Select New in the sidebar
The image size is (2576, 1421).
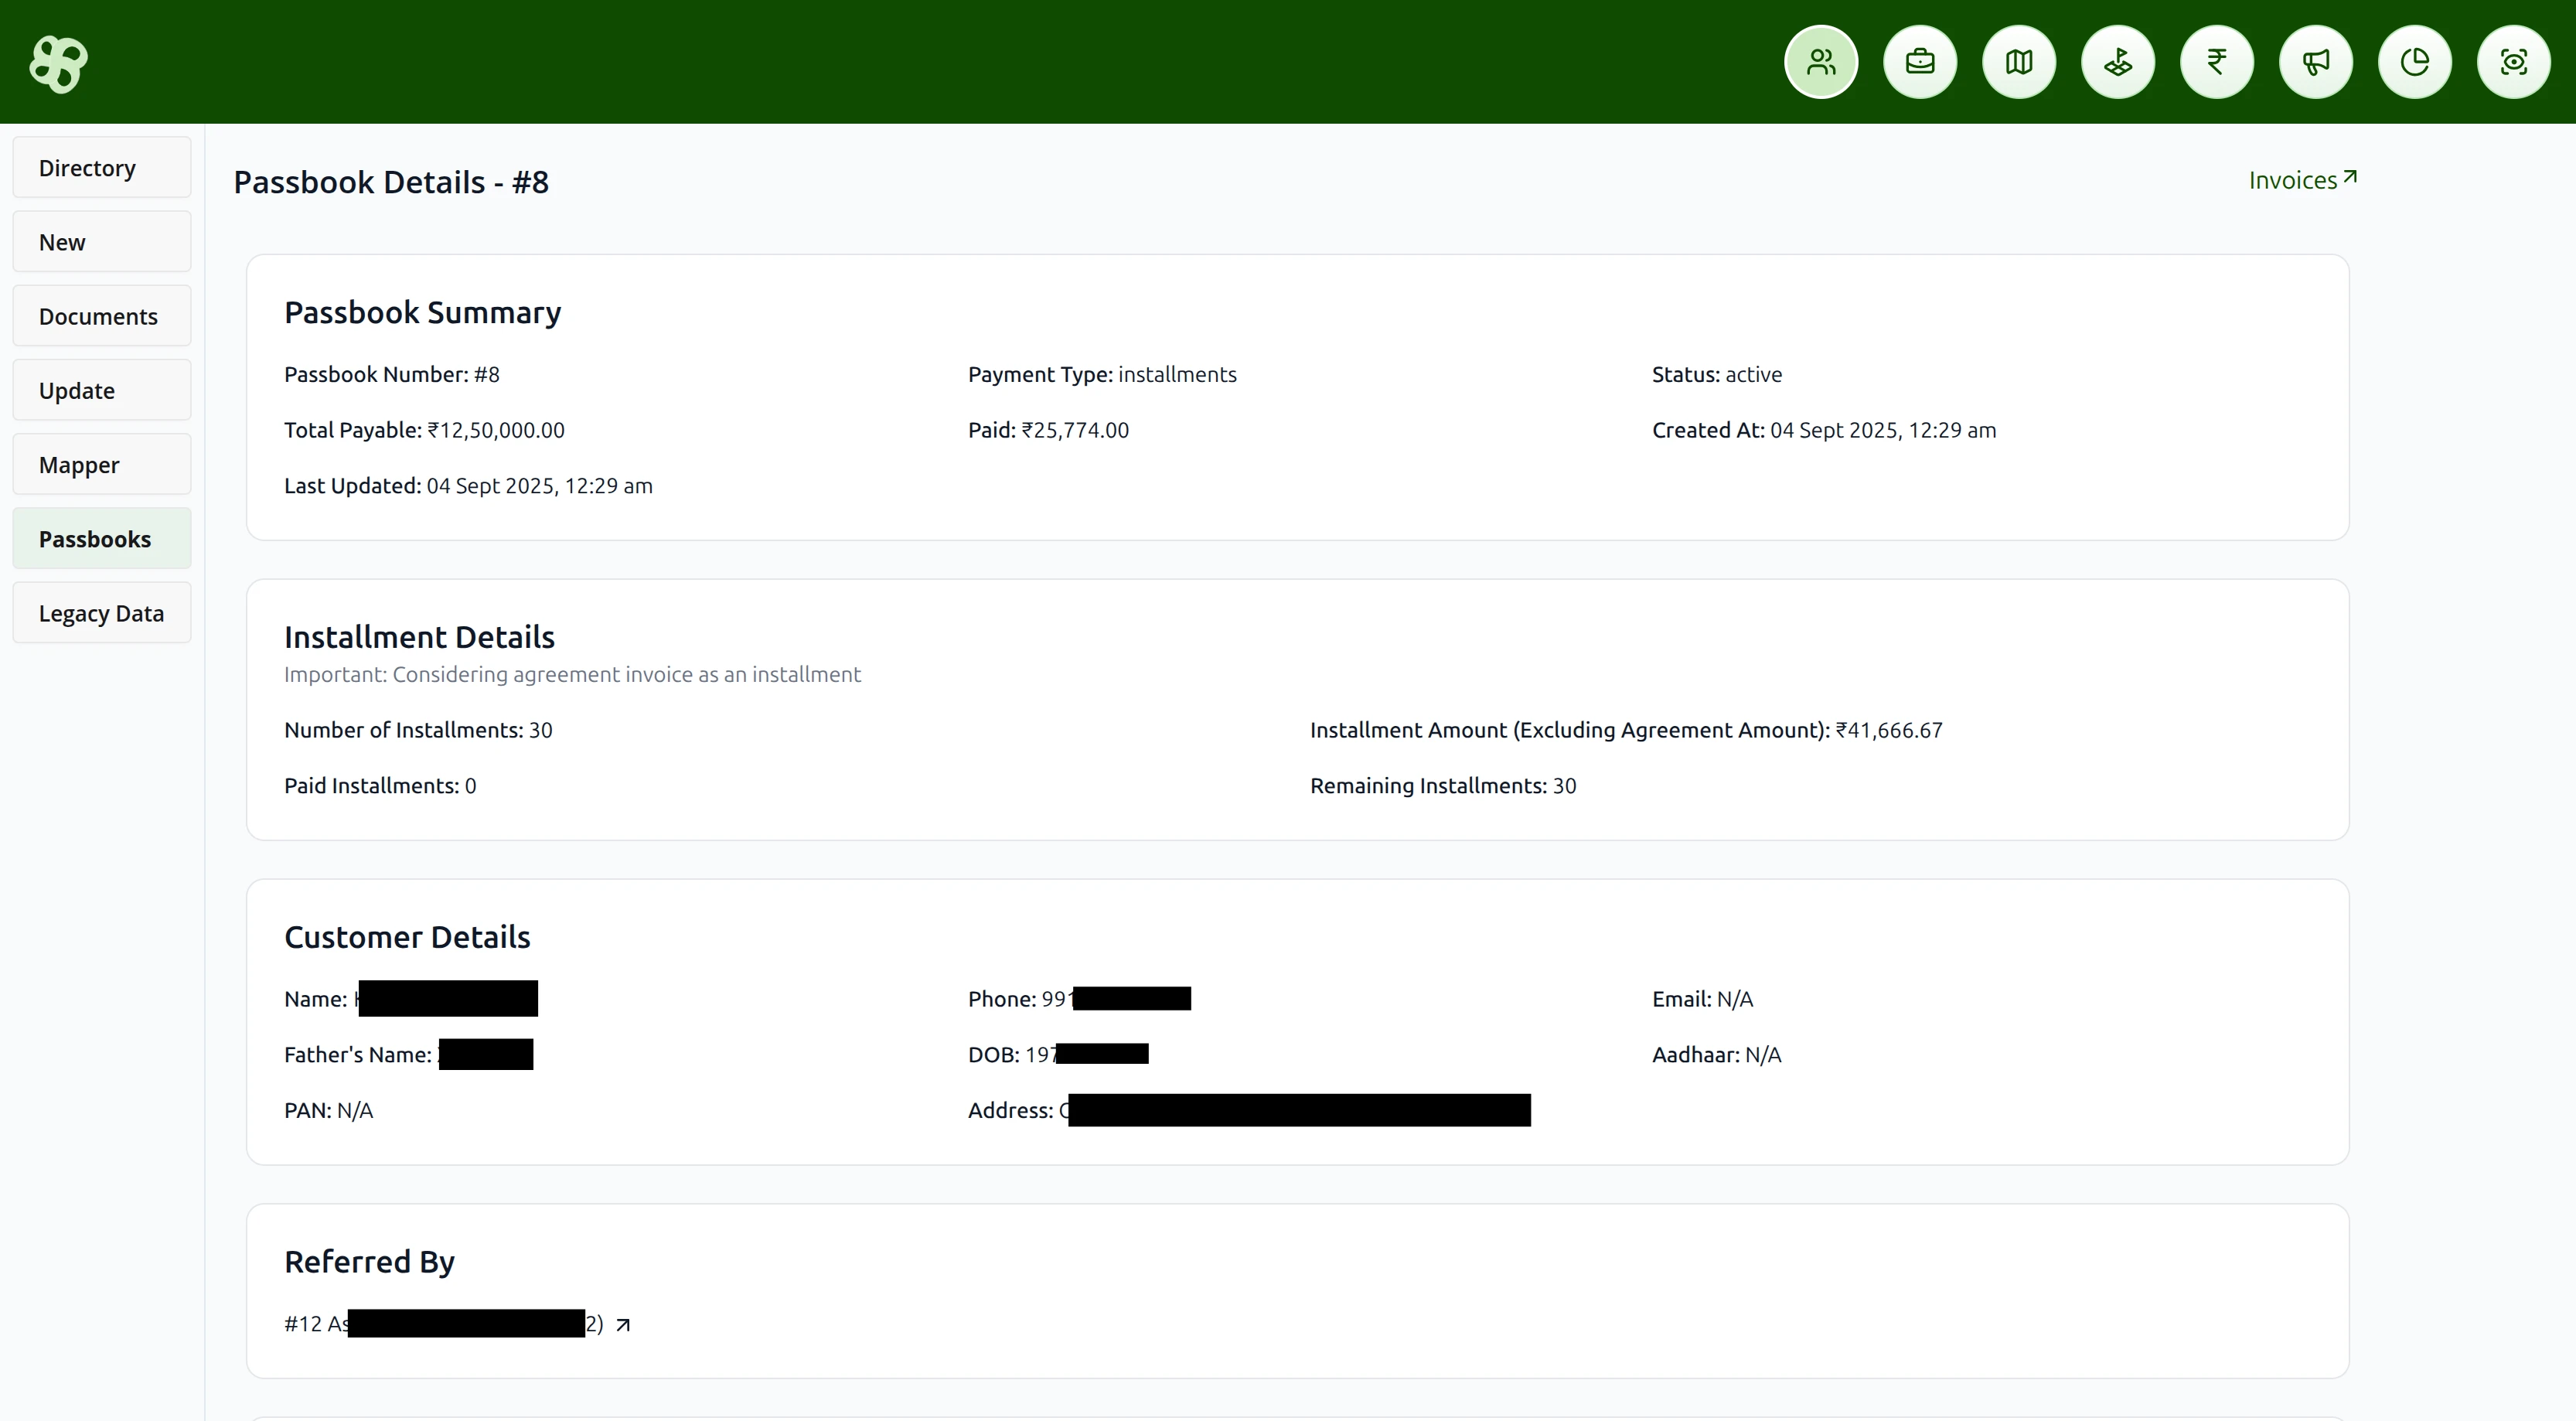coord(101,242)
